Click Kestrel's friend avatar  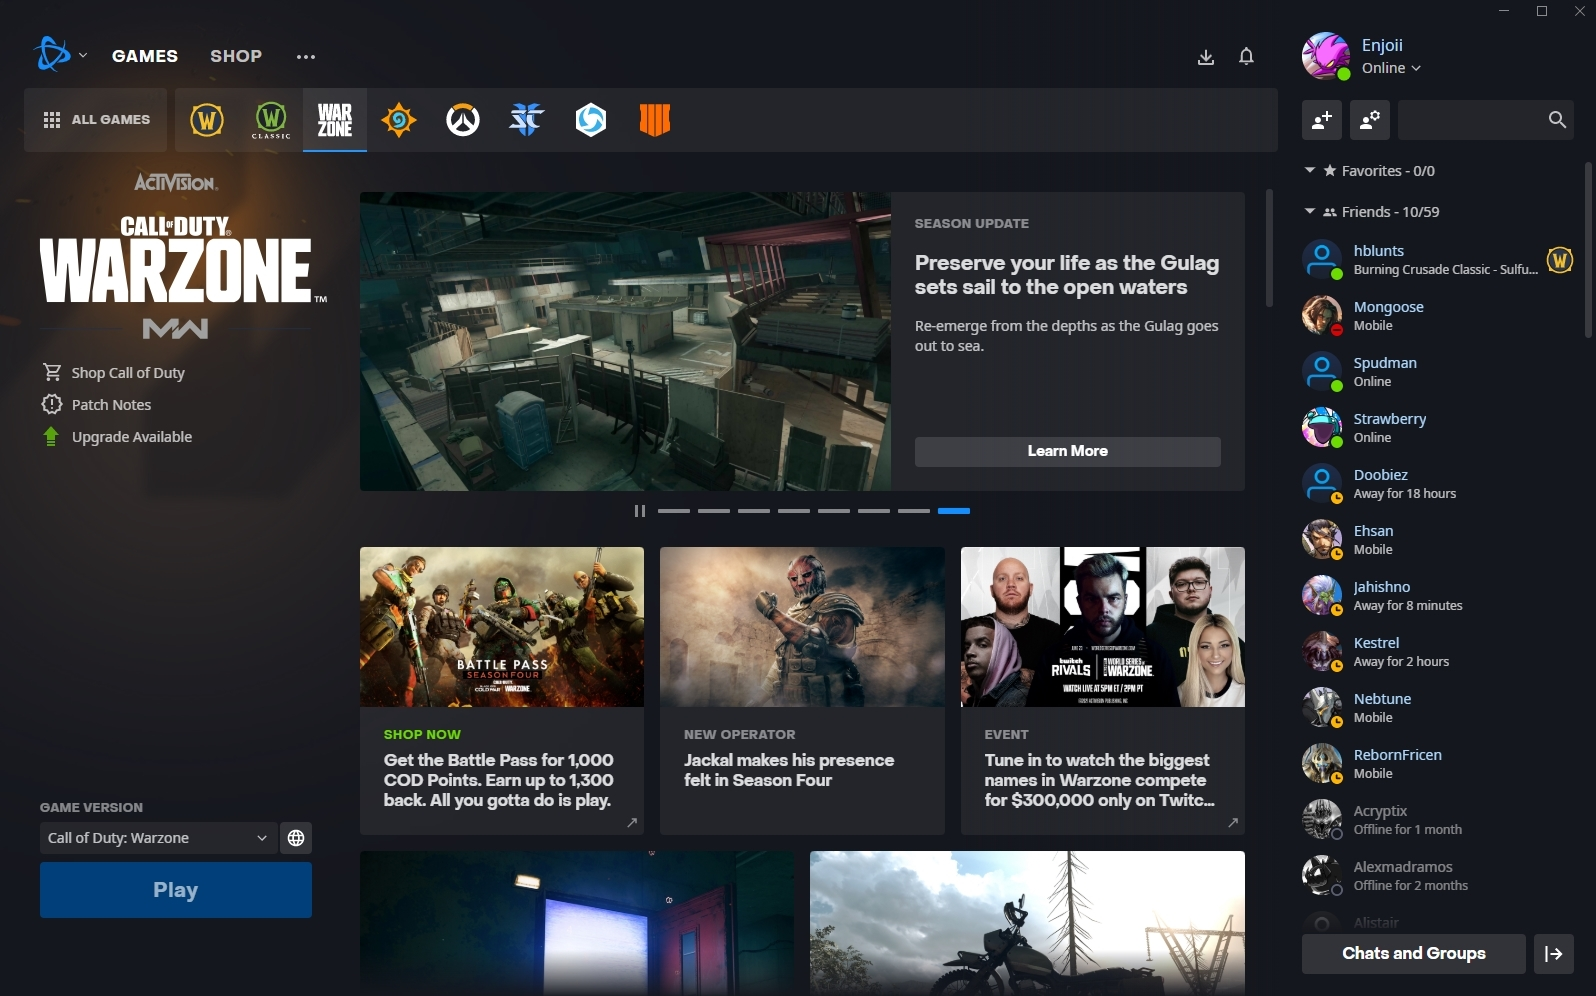click(1322, 652)
